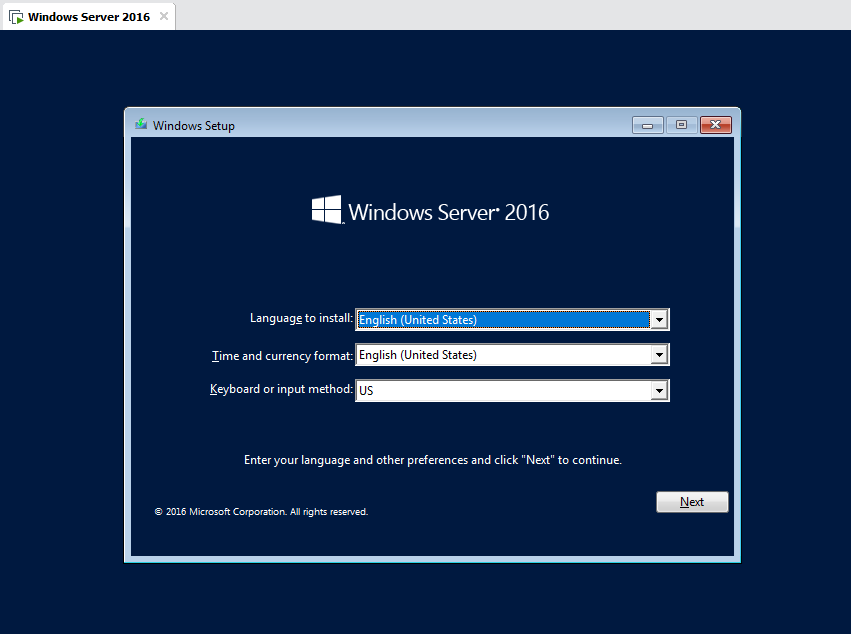Select the Language to install field
The image size is (851, 634).
click(512, 320)
